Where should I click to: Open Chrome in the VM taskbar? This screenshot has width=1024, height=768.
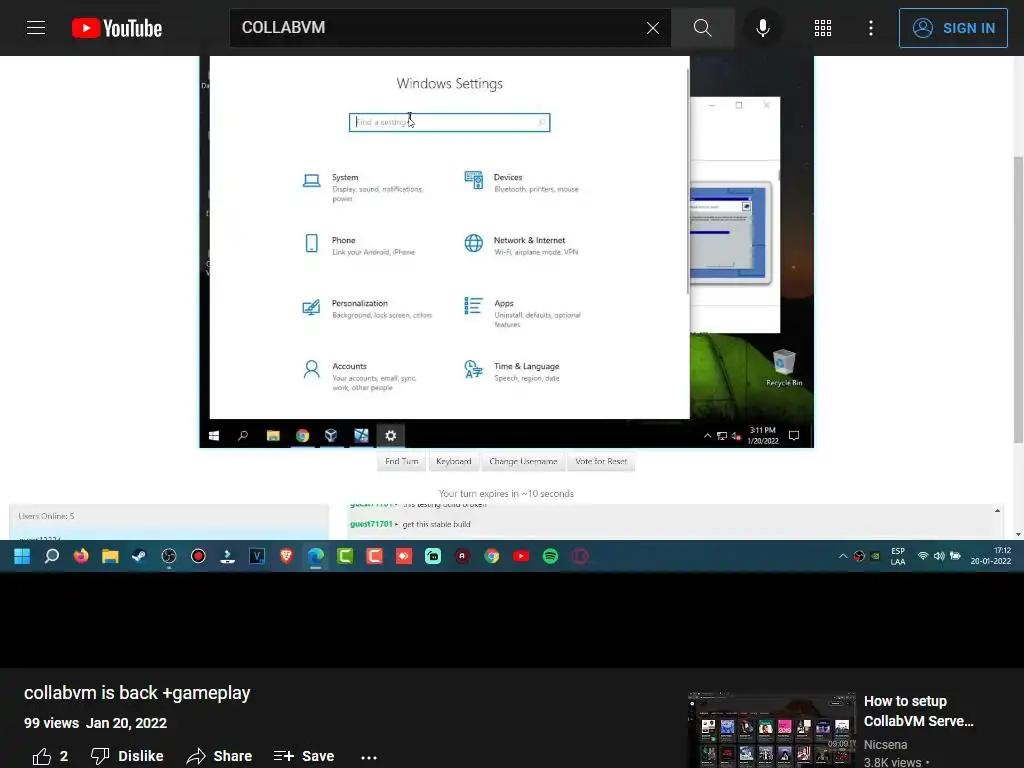(302, 436)
